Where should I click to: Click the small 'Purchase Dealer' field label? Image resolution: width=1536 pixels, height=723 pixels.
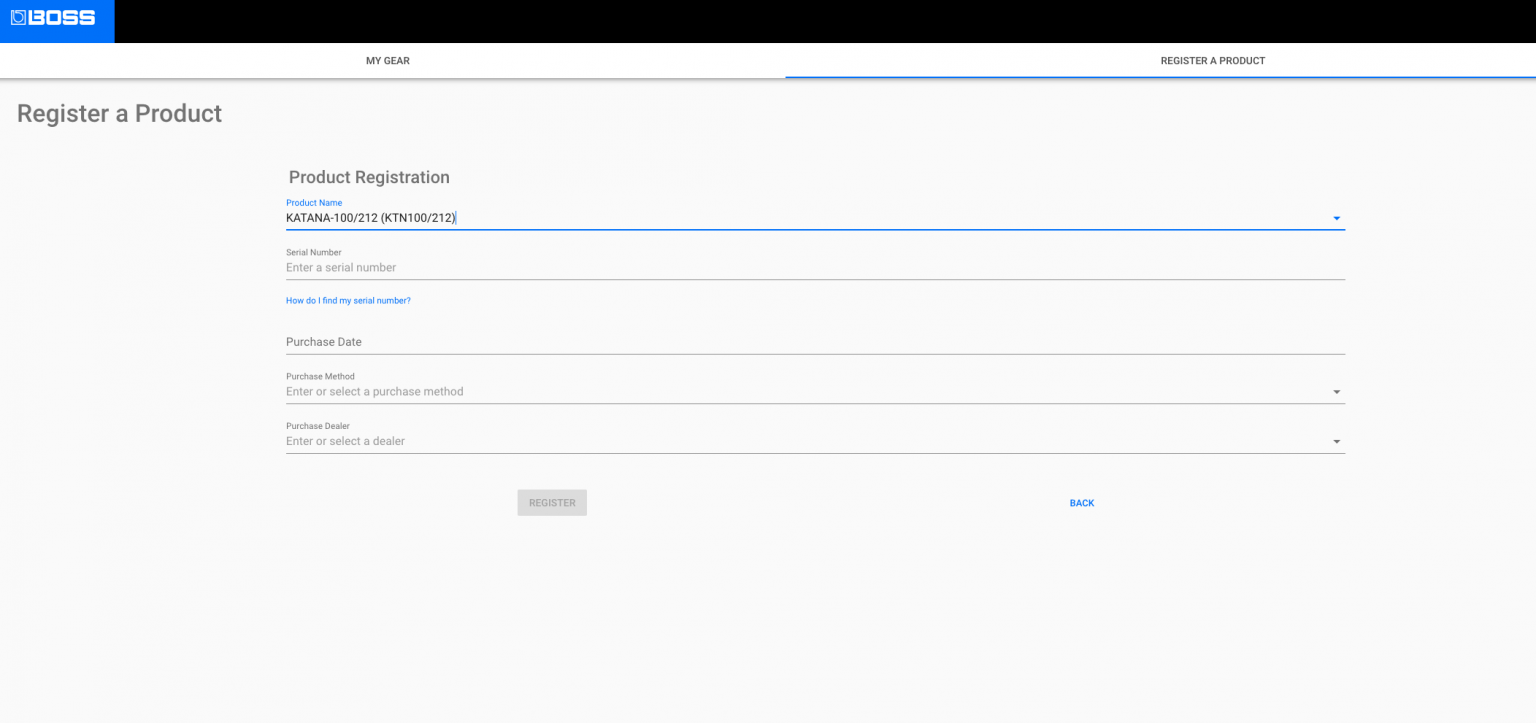(x=318, y=426)
